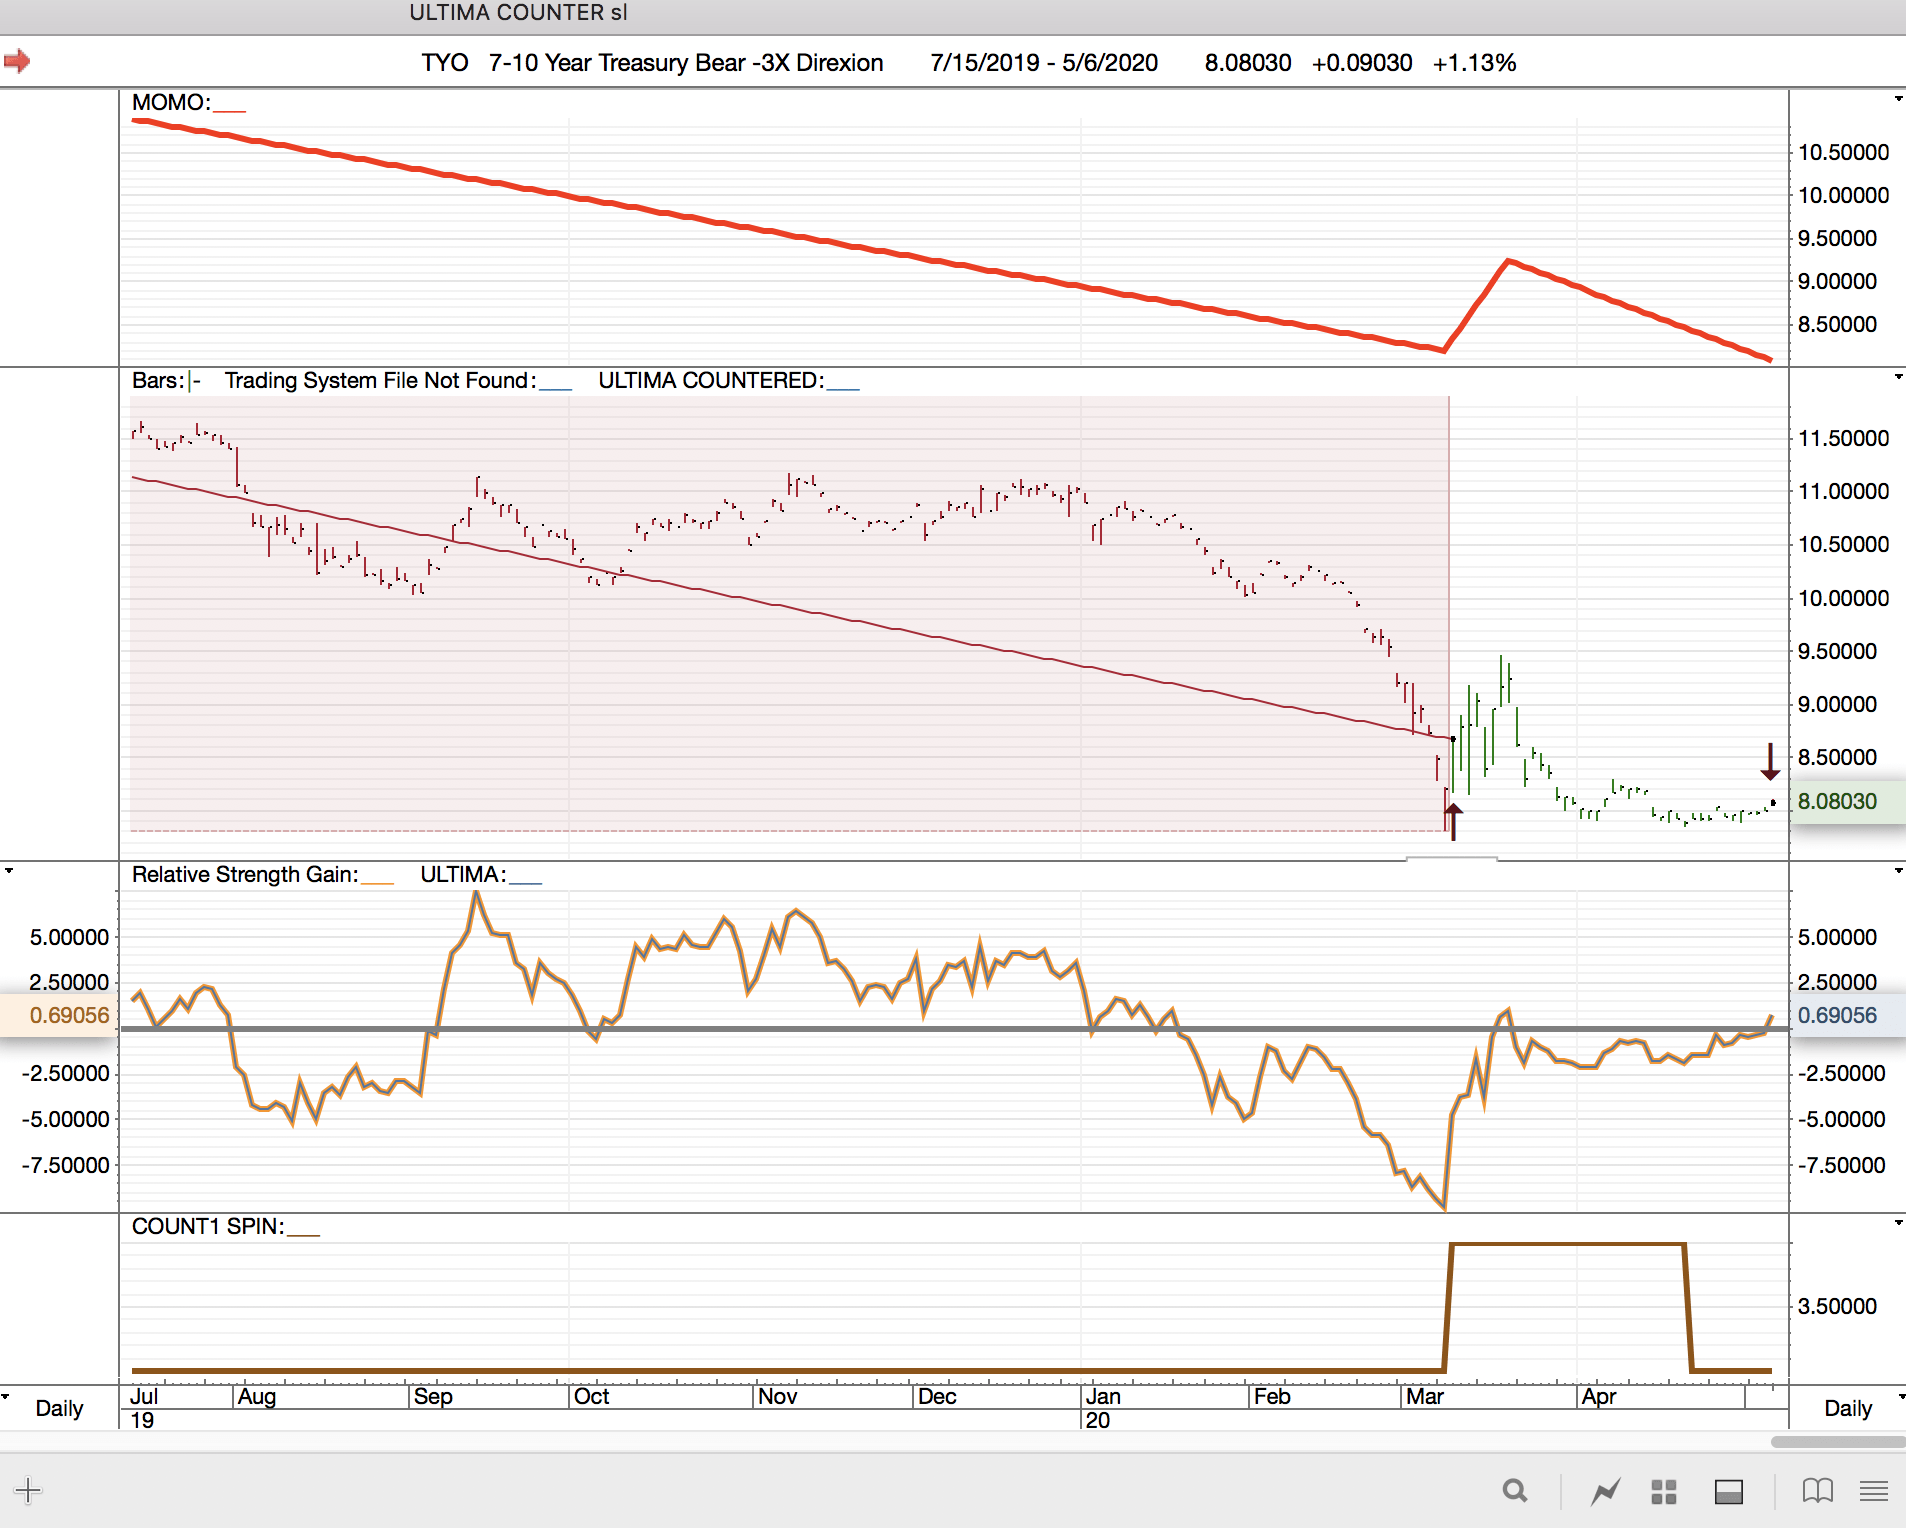Expand the MOMO pane options arrow
Screen dimensions: 1906x1528
pyautogui.click(x=1898, y=99)
